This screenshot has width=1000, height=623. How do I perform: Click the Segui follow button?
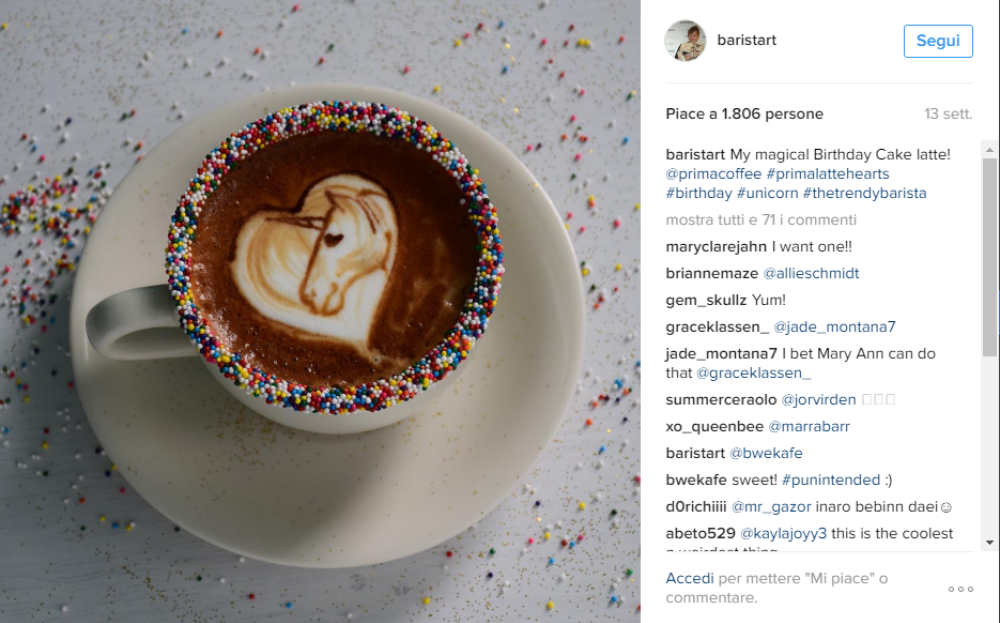pos(938,41)
